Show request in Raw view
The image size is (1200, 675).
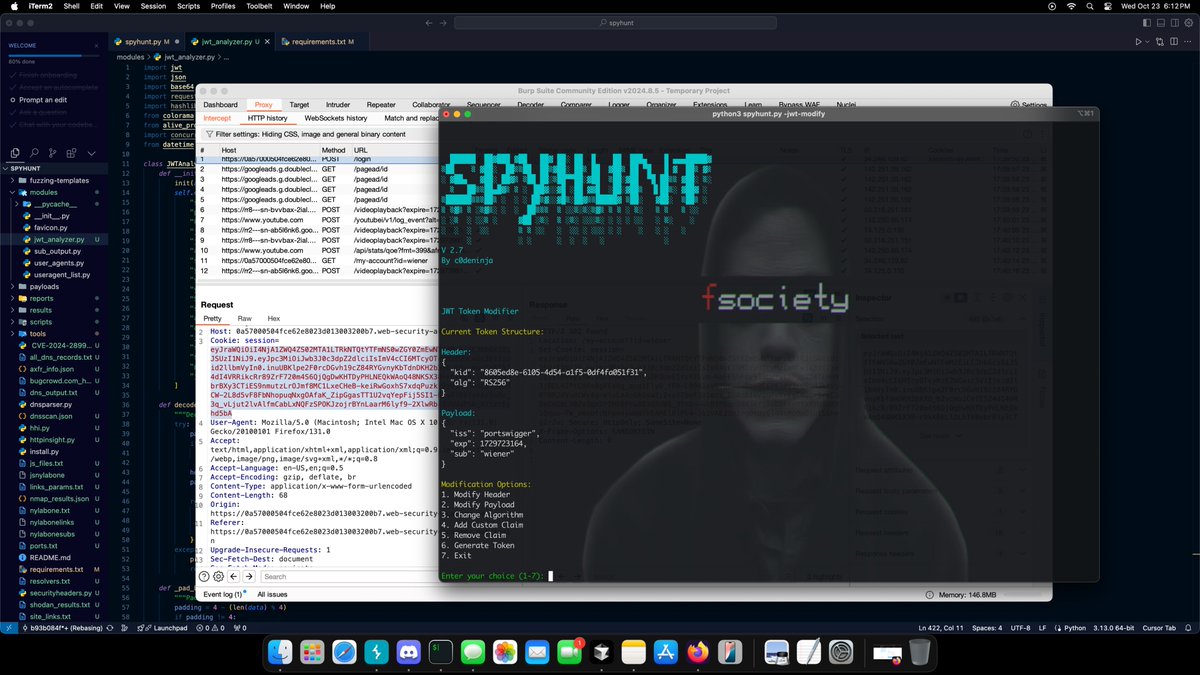[x=244, y=318]
